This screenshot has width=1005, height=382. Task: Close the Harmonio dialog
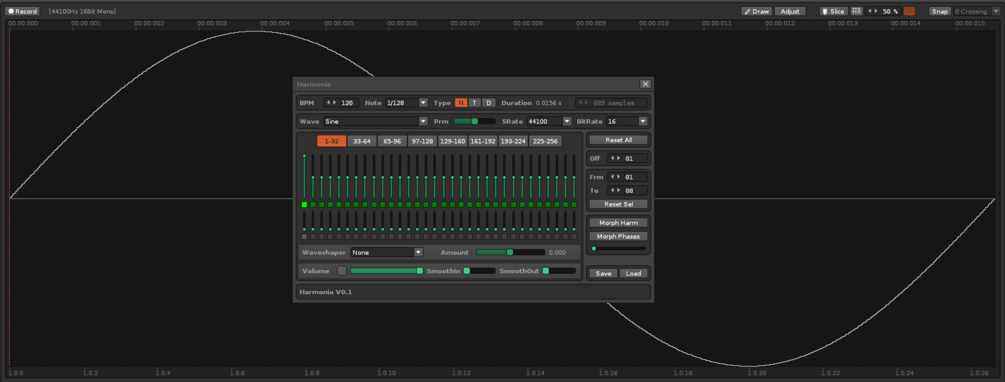pos(645,84)
